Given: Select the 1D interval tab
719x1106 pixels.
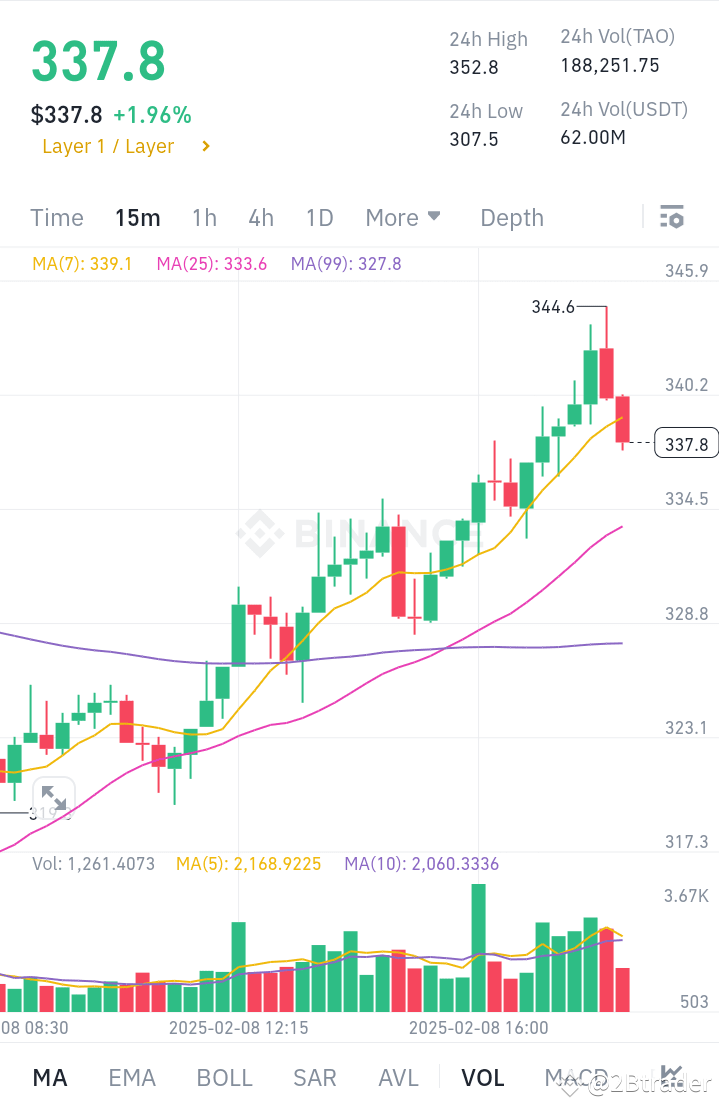Looking at the screenshot, I should point(320,217).
